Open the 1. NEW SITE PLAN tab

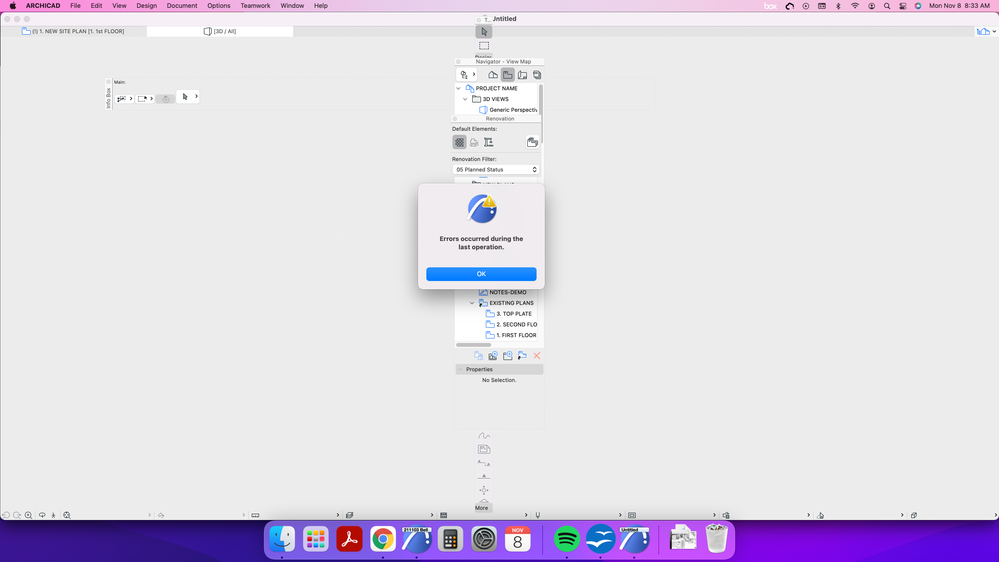(x=73, y=31)
